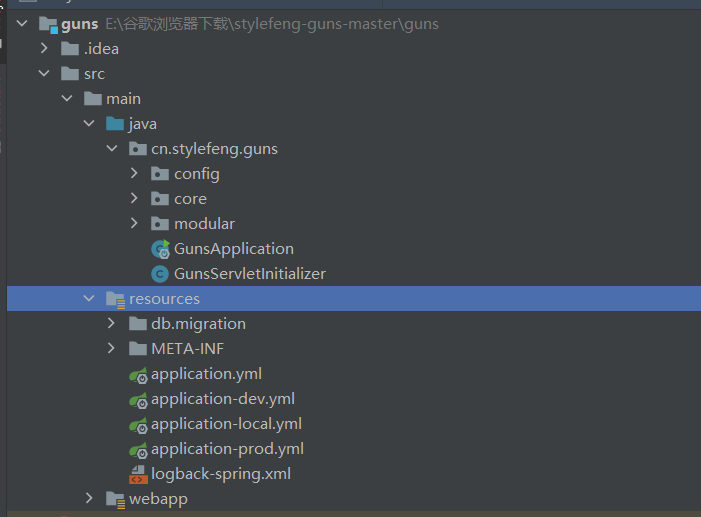Click the resources folder icon
This screenshot has height=517, width=701.
click(115, 299)
